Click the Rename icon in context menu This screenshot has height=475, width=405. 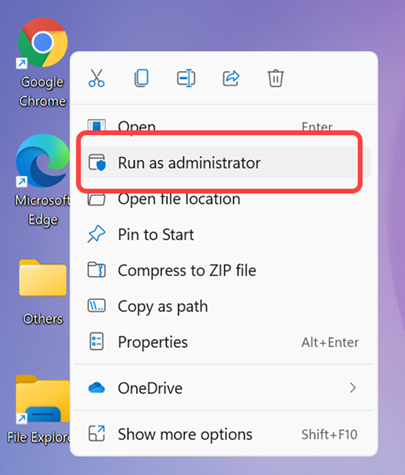click(186, 78)
